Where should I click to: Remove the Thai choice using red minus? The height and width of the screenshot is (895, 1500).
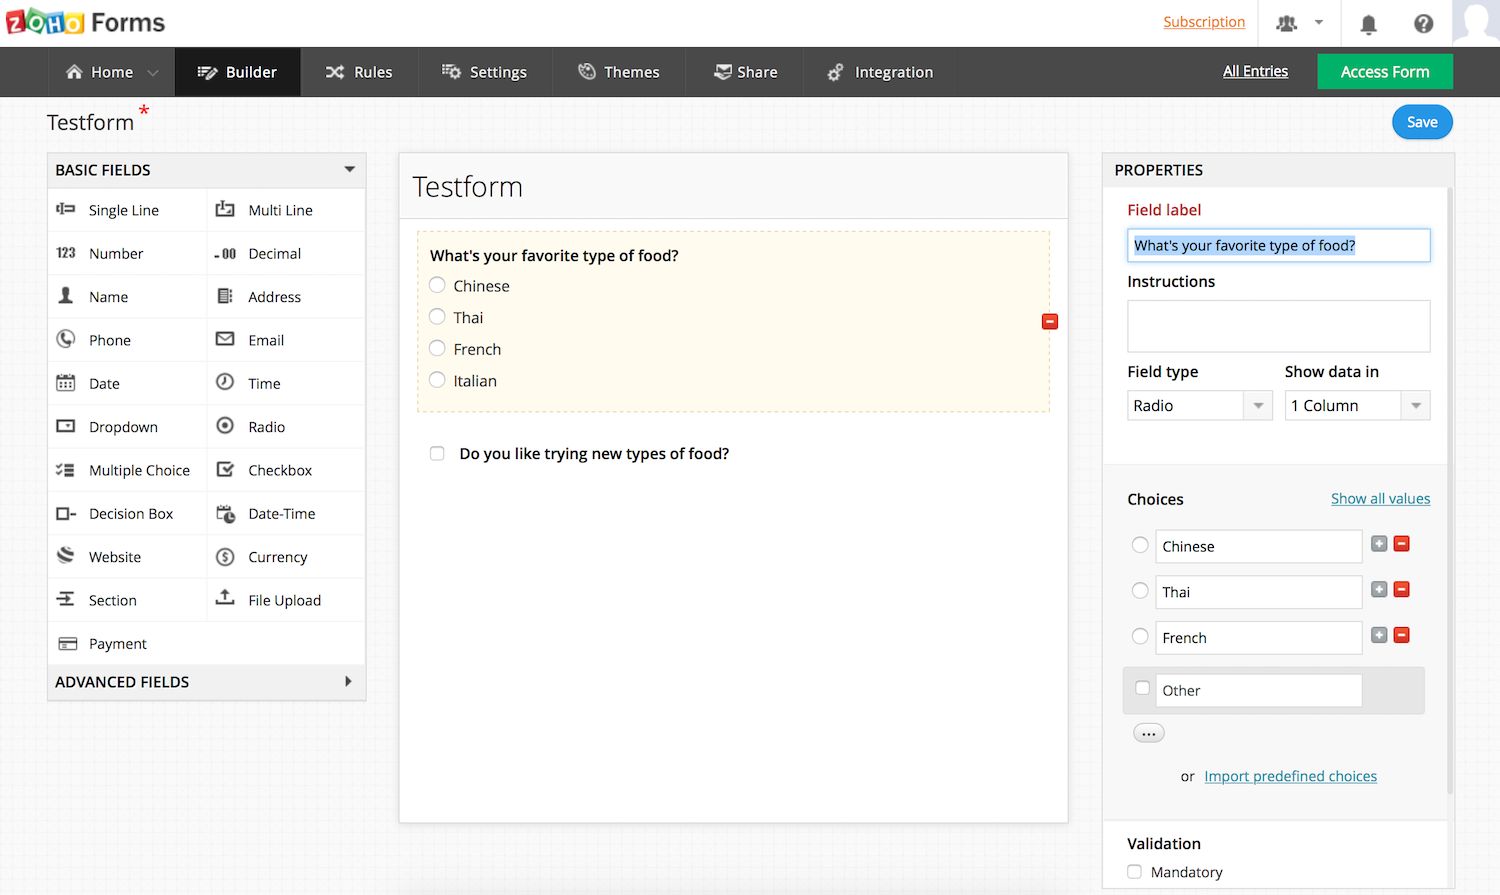[1401, 590]
